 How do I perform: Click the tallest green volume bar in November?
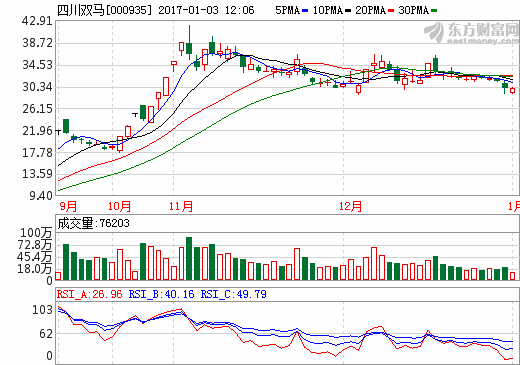(189, 258)
